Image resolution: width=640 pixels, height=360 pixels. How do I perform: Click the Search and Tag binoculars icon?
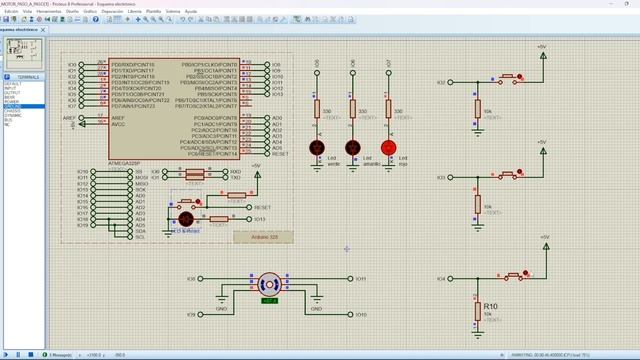pyautogui.click(x=308, y=19)
